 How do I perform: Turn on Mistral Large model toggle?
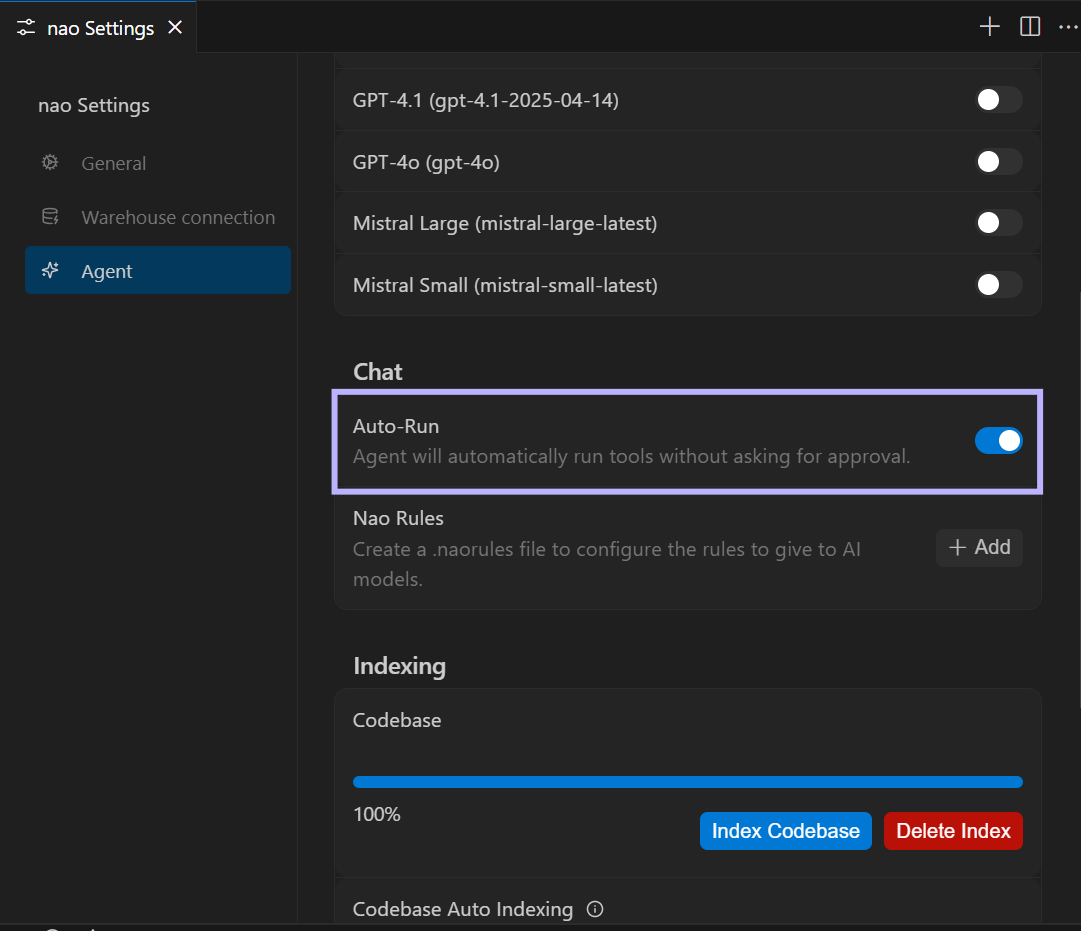[x=998, y=223]
